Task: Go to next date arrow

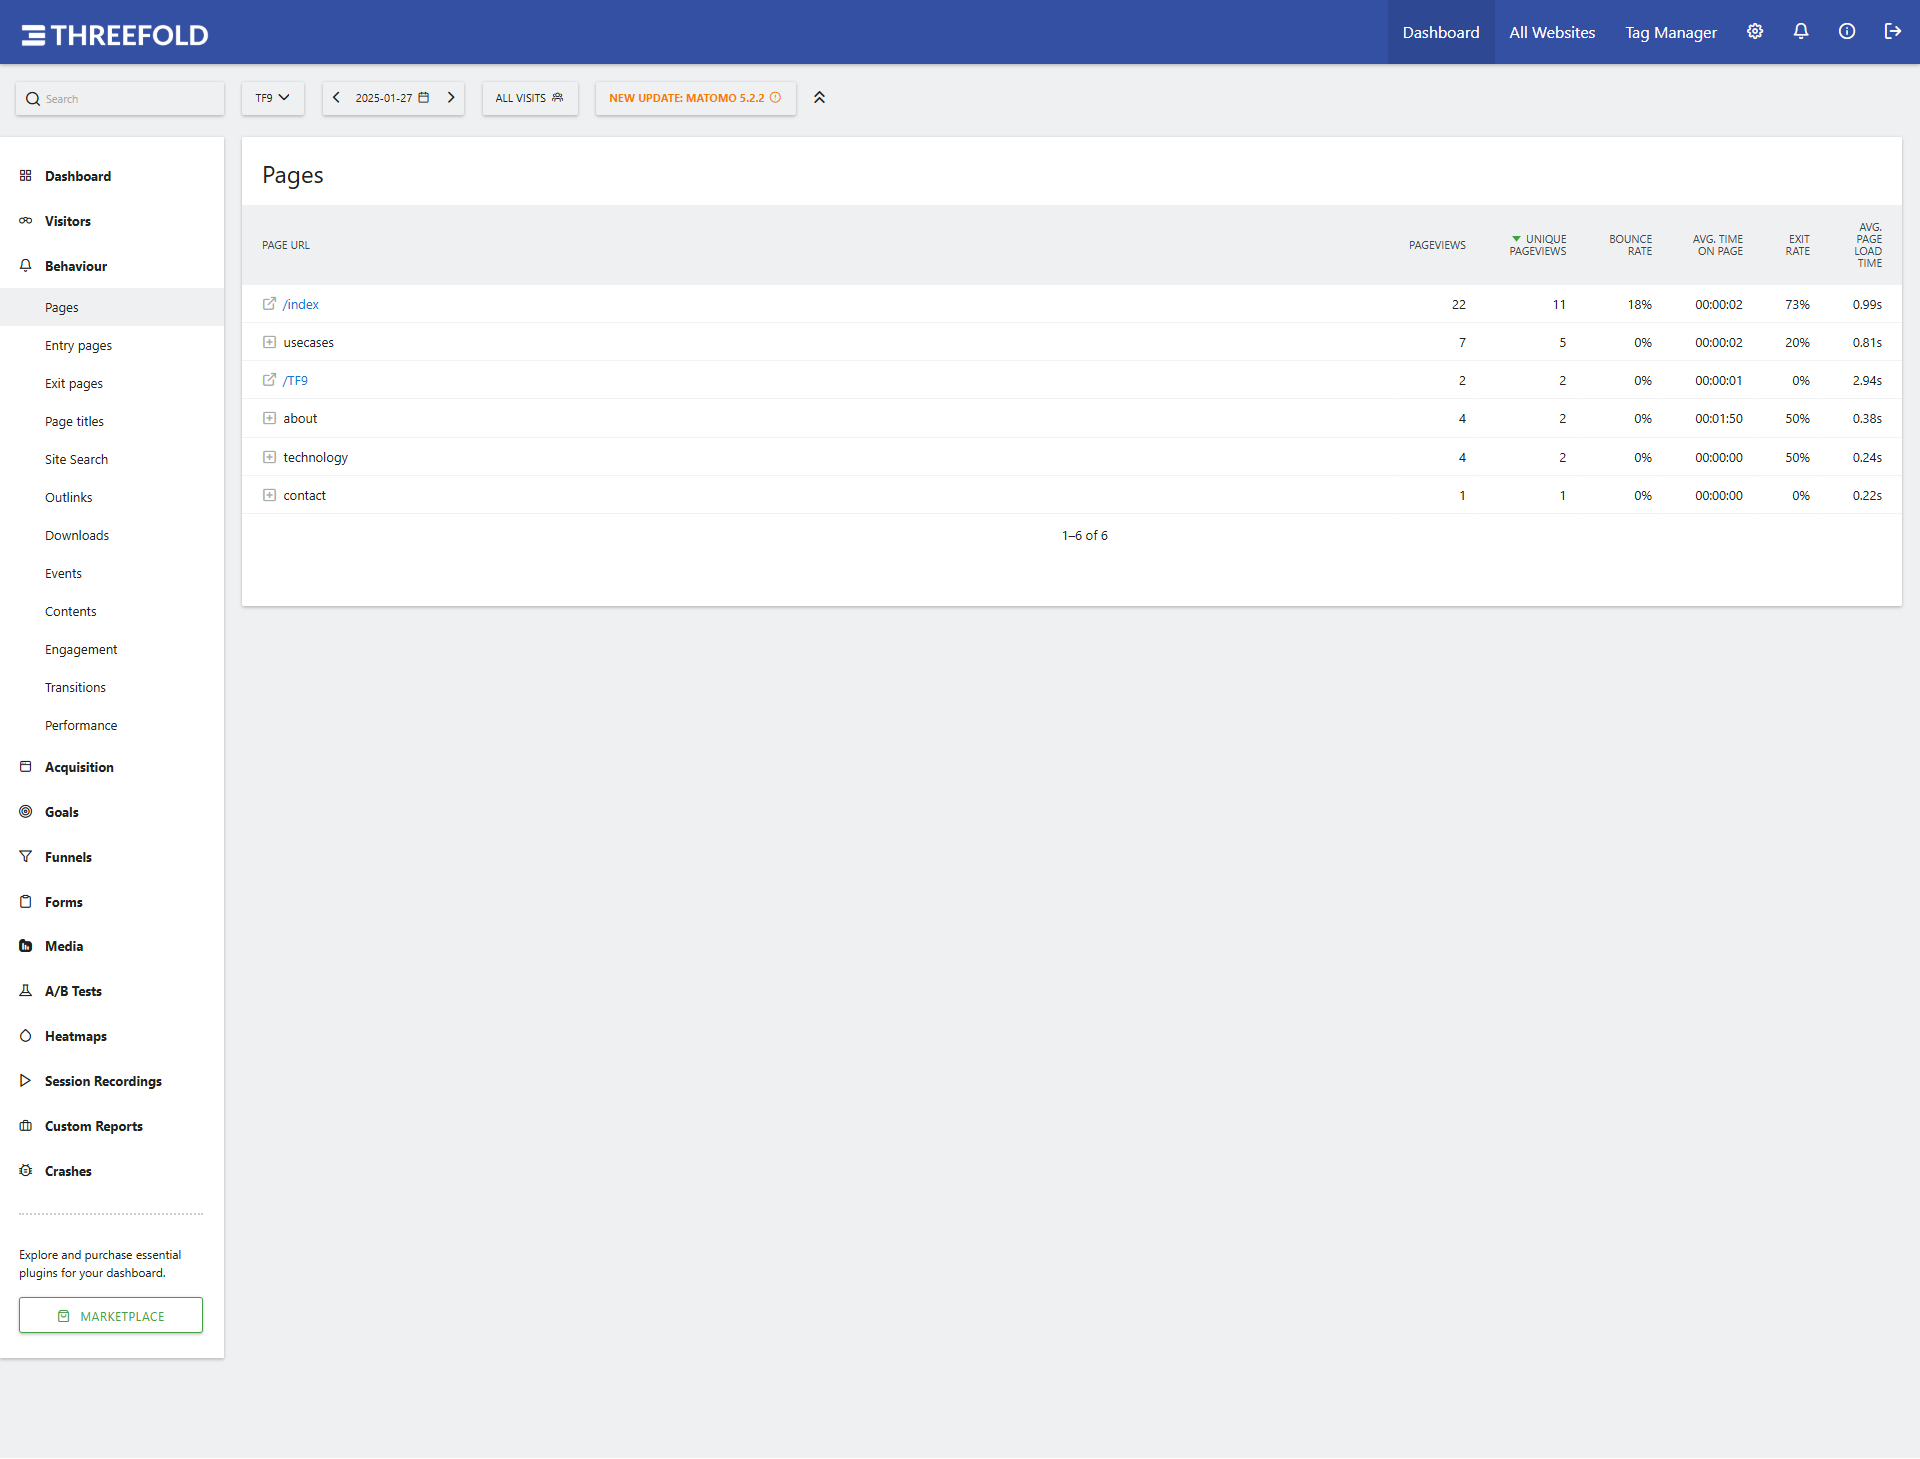Action: pos(451,98)
